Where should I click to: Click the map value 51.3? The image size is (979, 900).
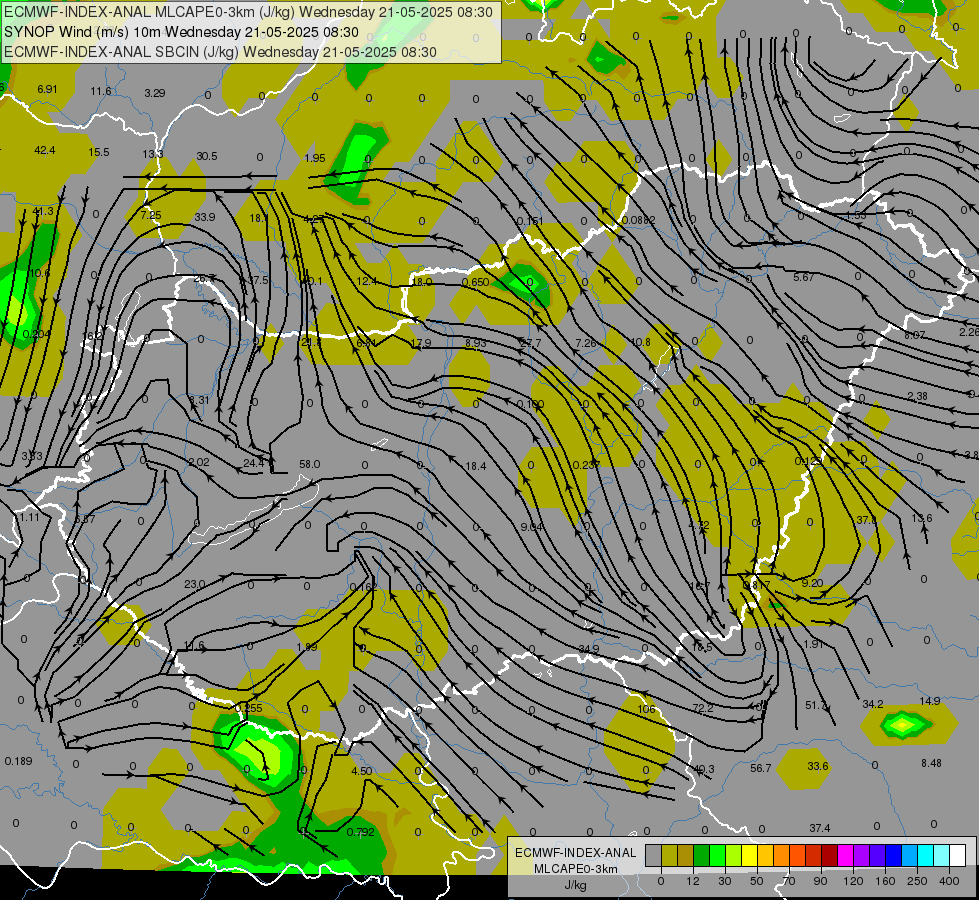[815, 705]
